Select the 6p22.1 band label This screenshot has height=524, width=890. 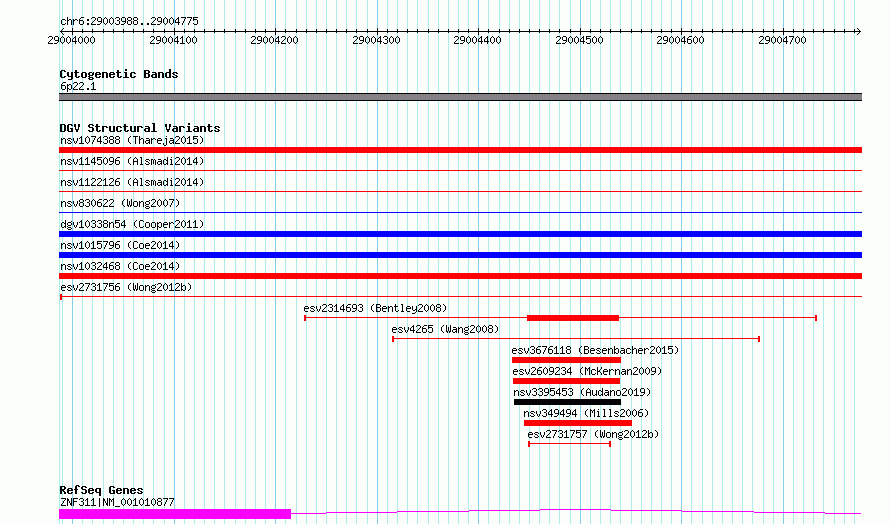pyautogui.click(x=78, y=86)
